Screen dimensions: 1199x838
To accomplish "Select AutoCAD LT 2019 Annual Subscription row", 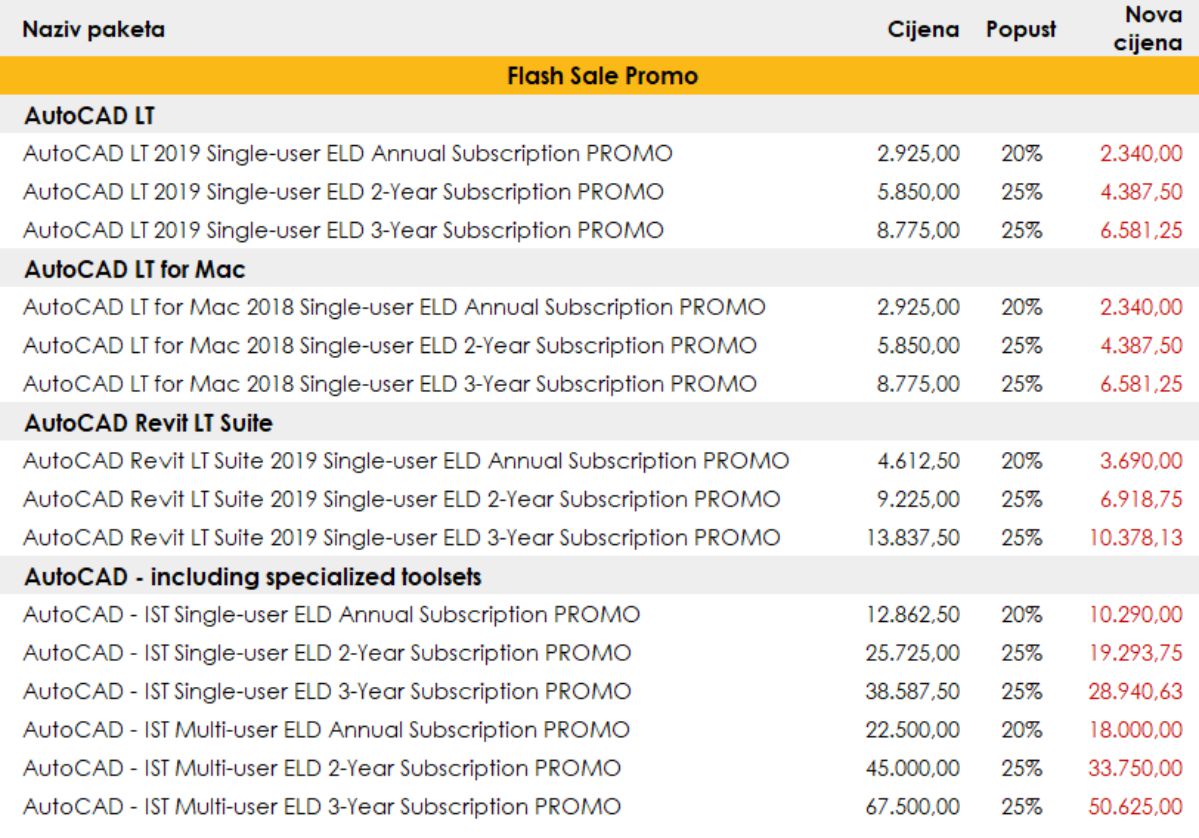I will 348,153.
